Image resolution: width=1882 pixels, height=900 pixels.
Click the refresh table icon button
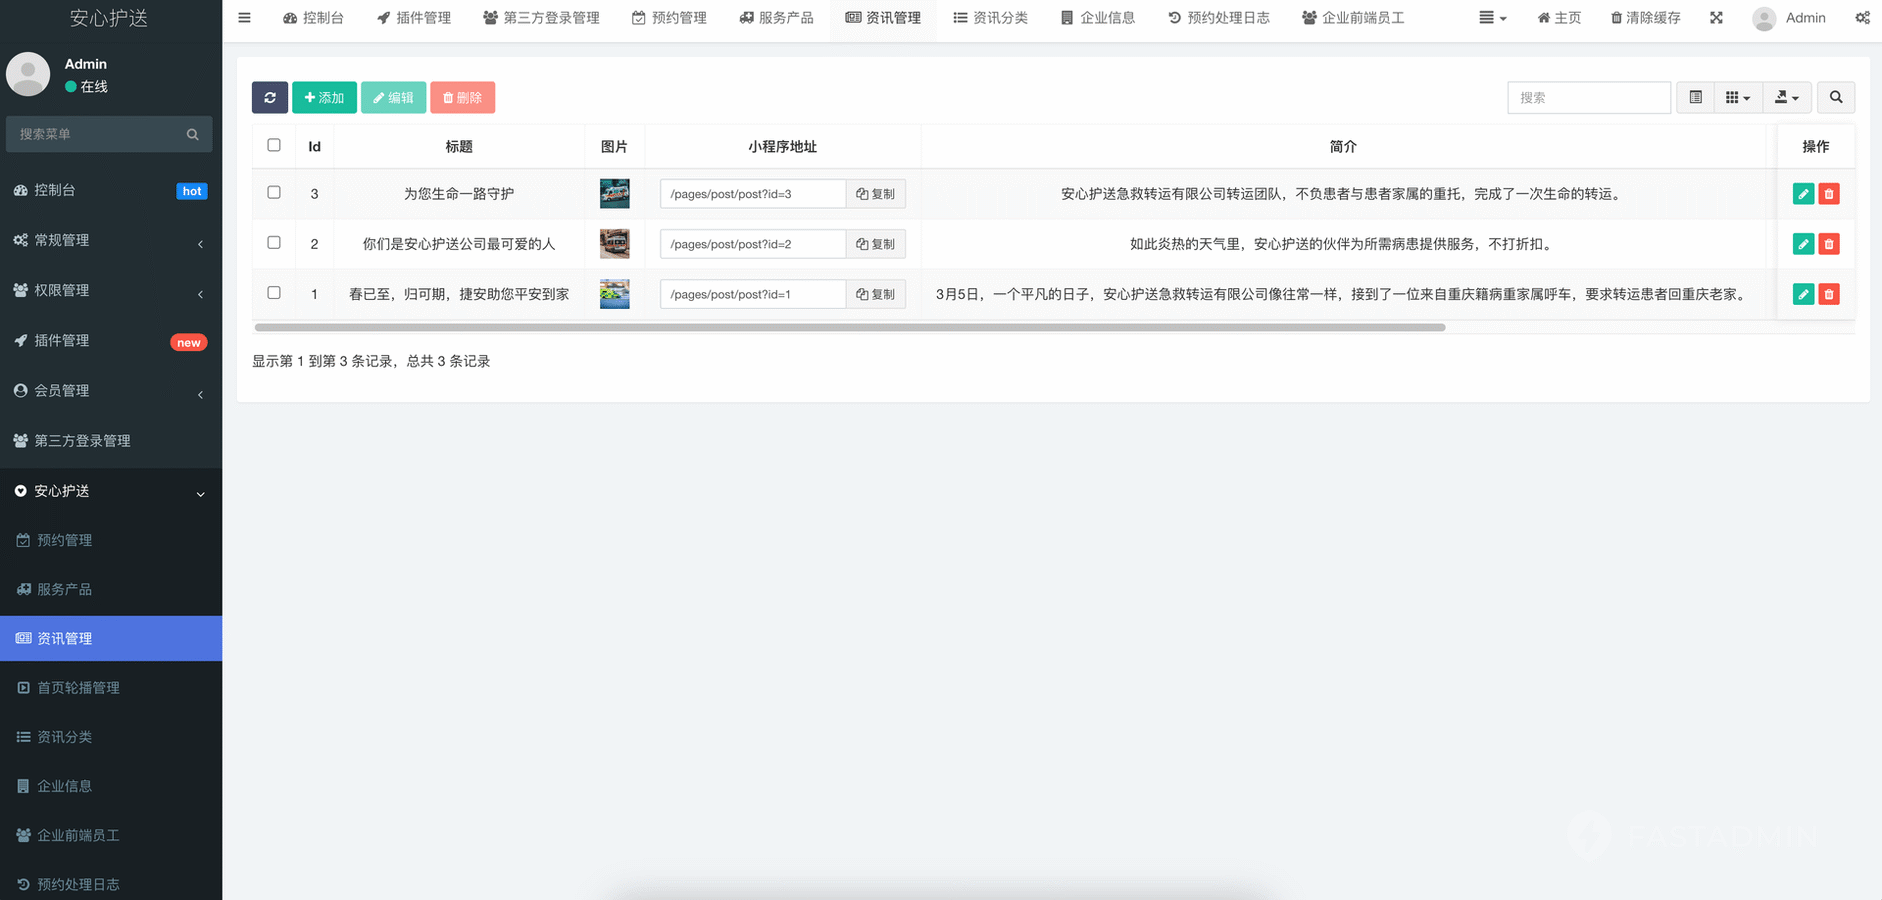pyautogui.click(x=270, y=97)
